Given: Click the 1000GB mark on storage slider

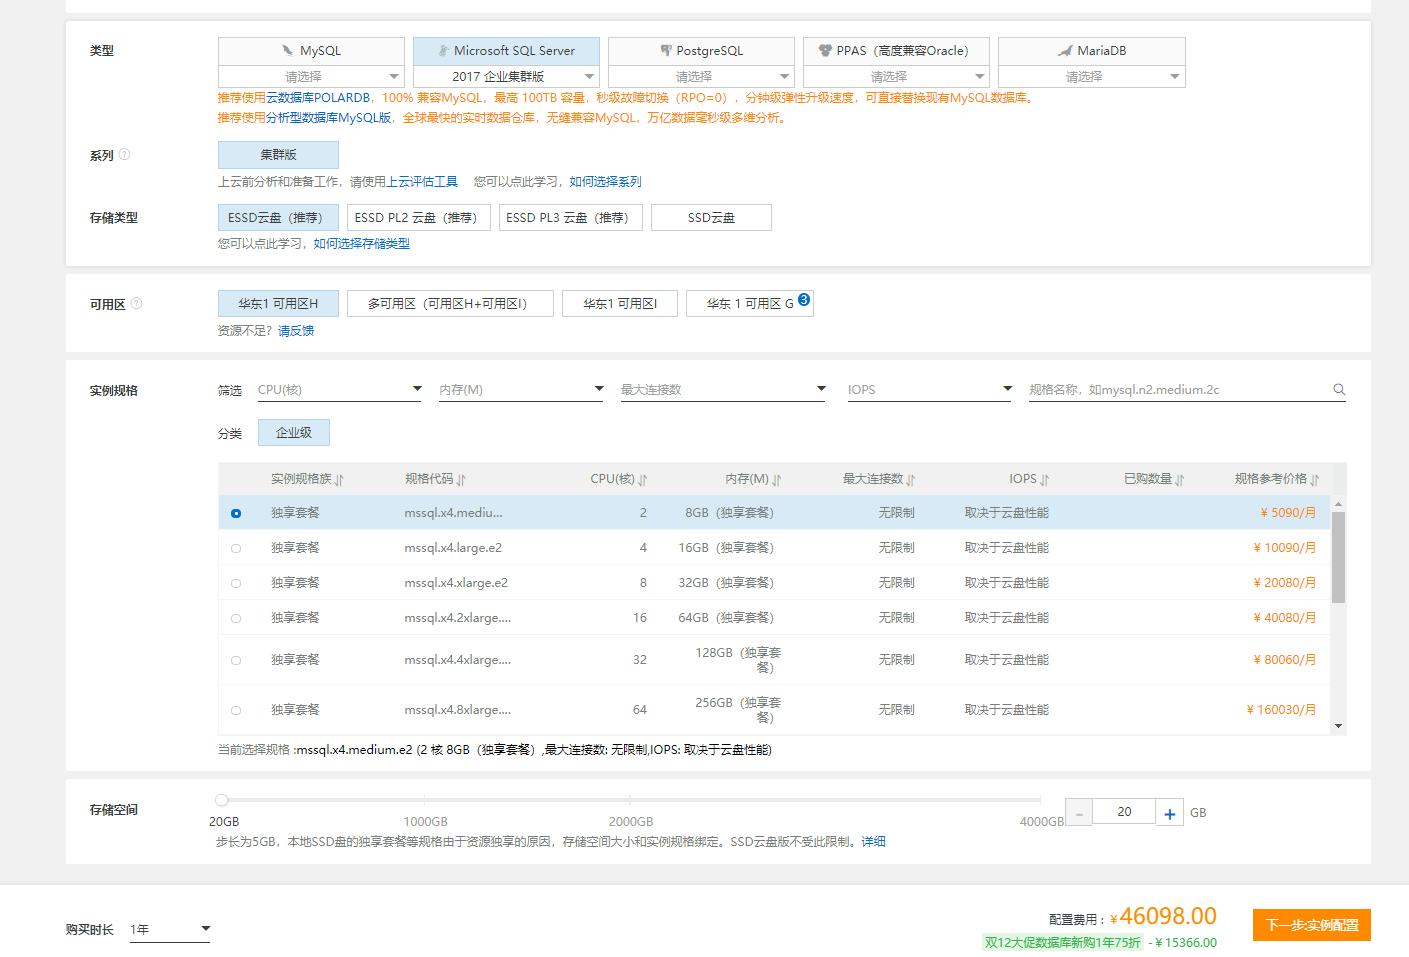Looking at the screenshot, I should (425, 800).
